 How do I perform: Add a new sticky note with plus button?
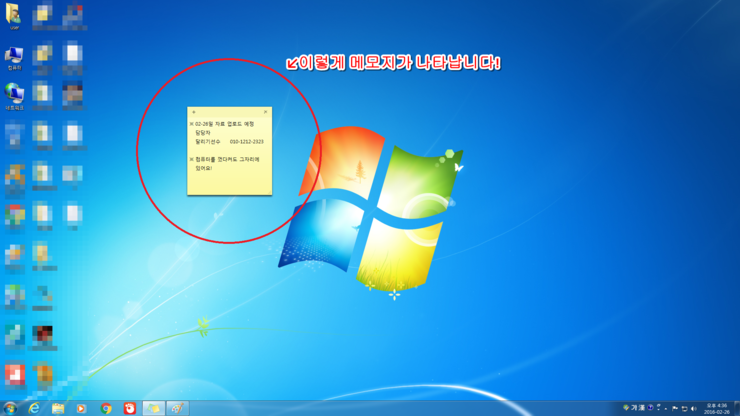click(x=193, y=112)
